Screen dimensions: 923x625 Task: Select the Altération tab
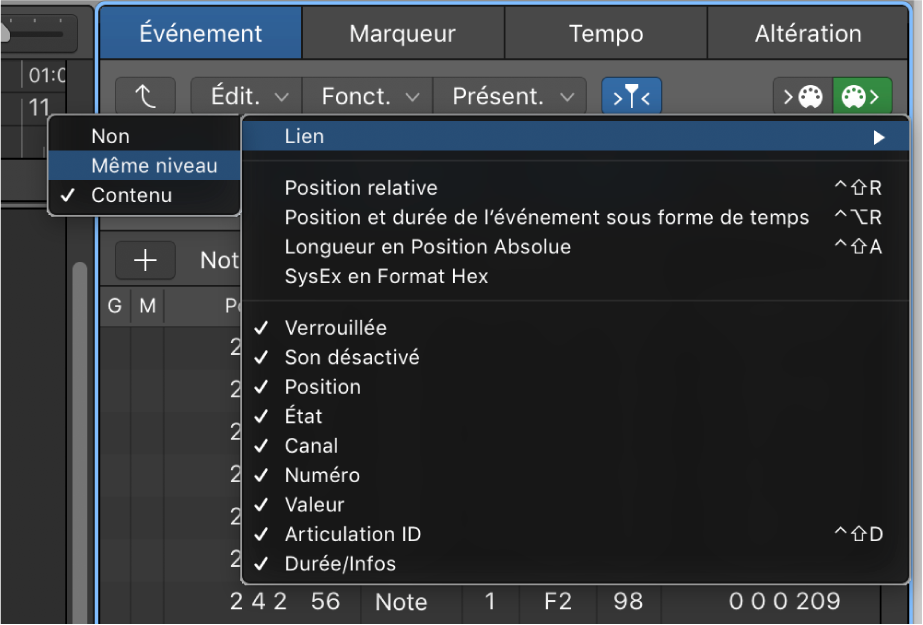point(807,33)
